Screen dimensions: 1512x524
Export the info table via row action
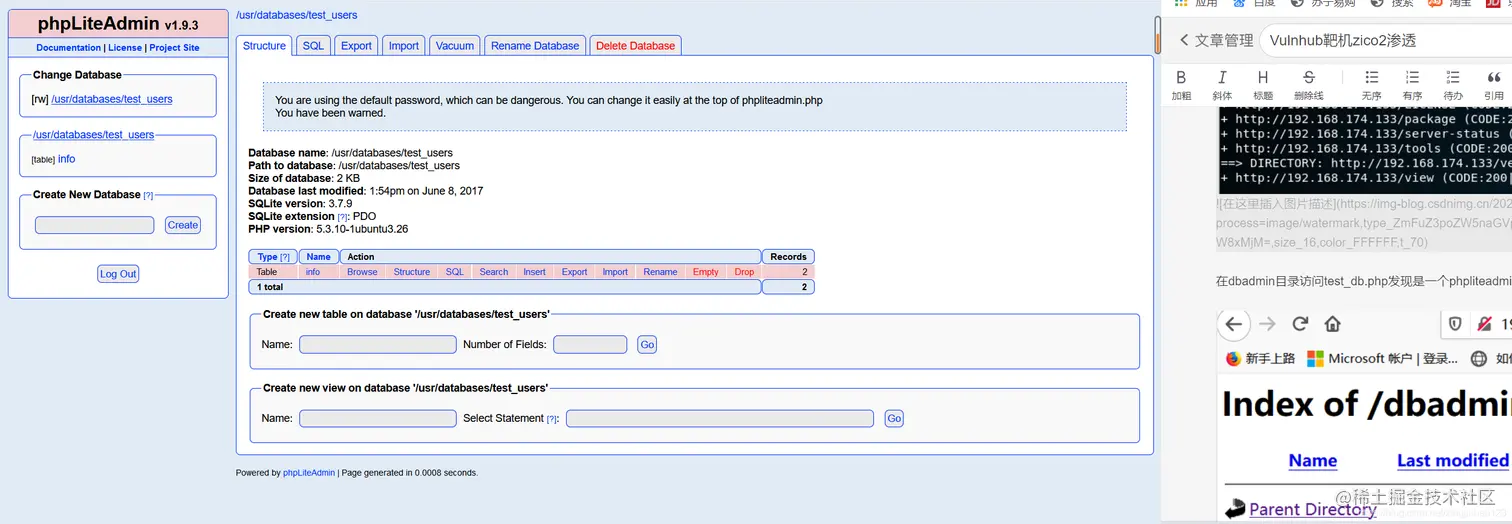coord(575,272)
